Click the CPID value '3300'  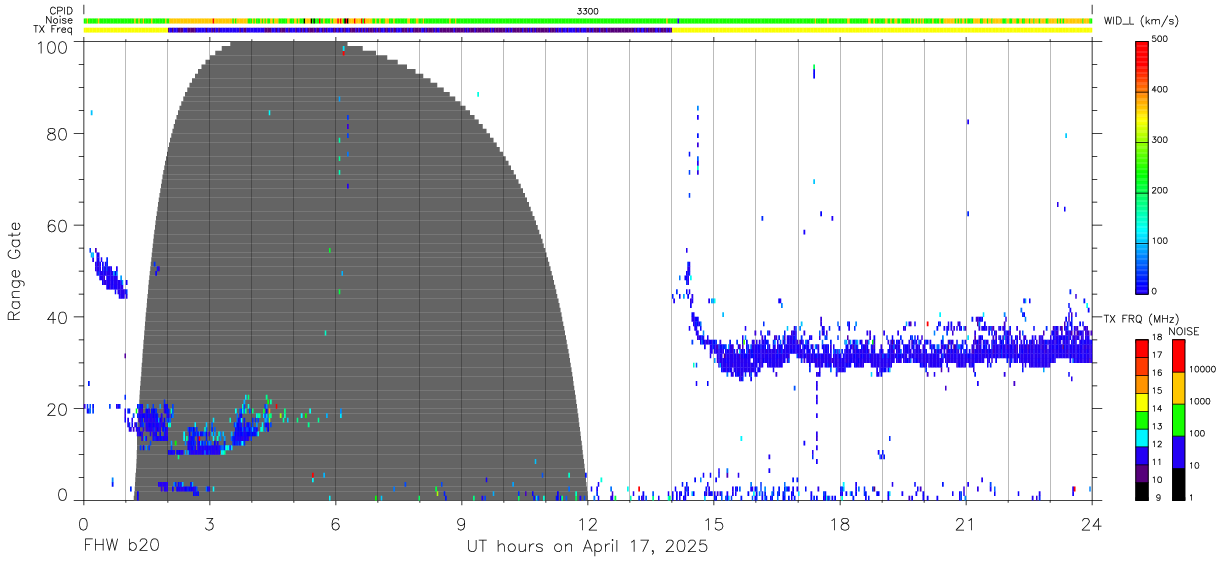tap(588, 11)
